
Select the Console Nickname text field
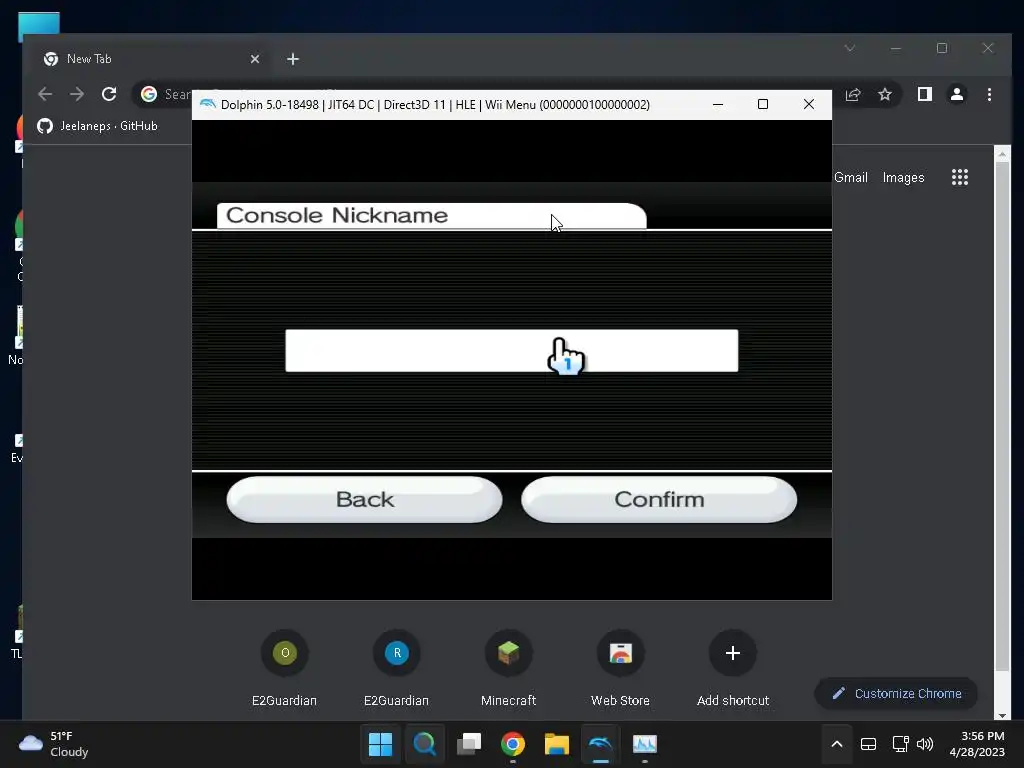point(511,351)
